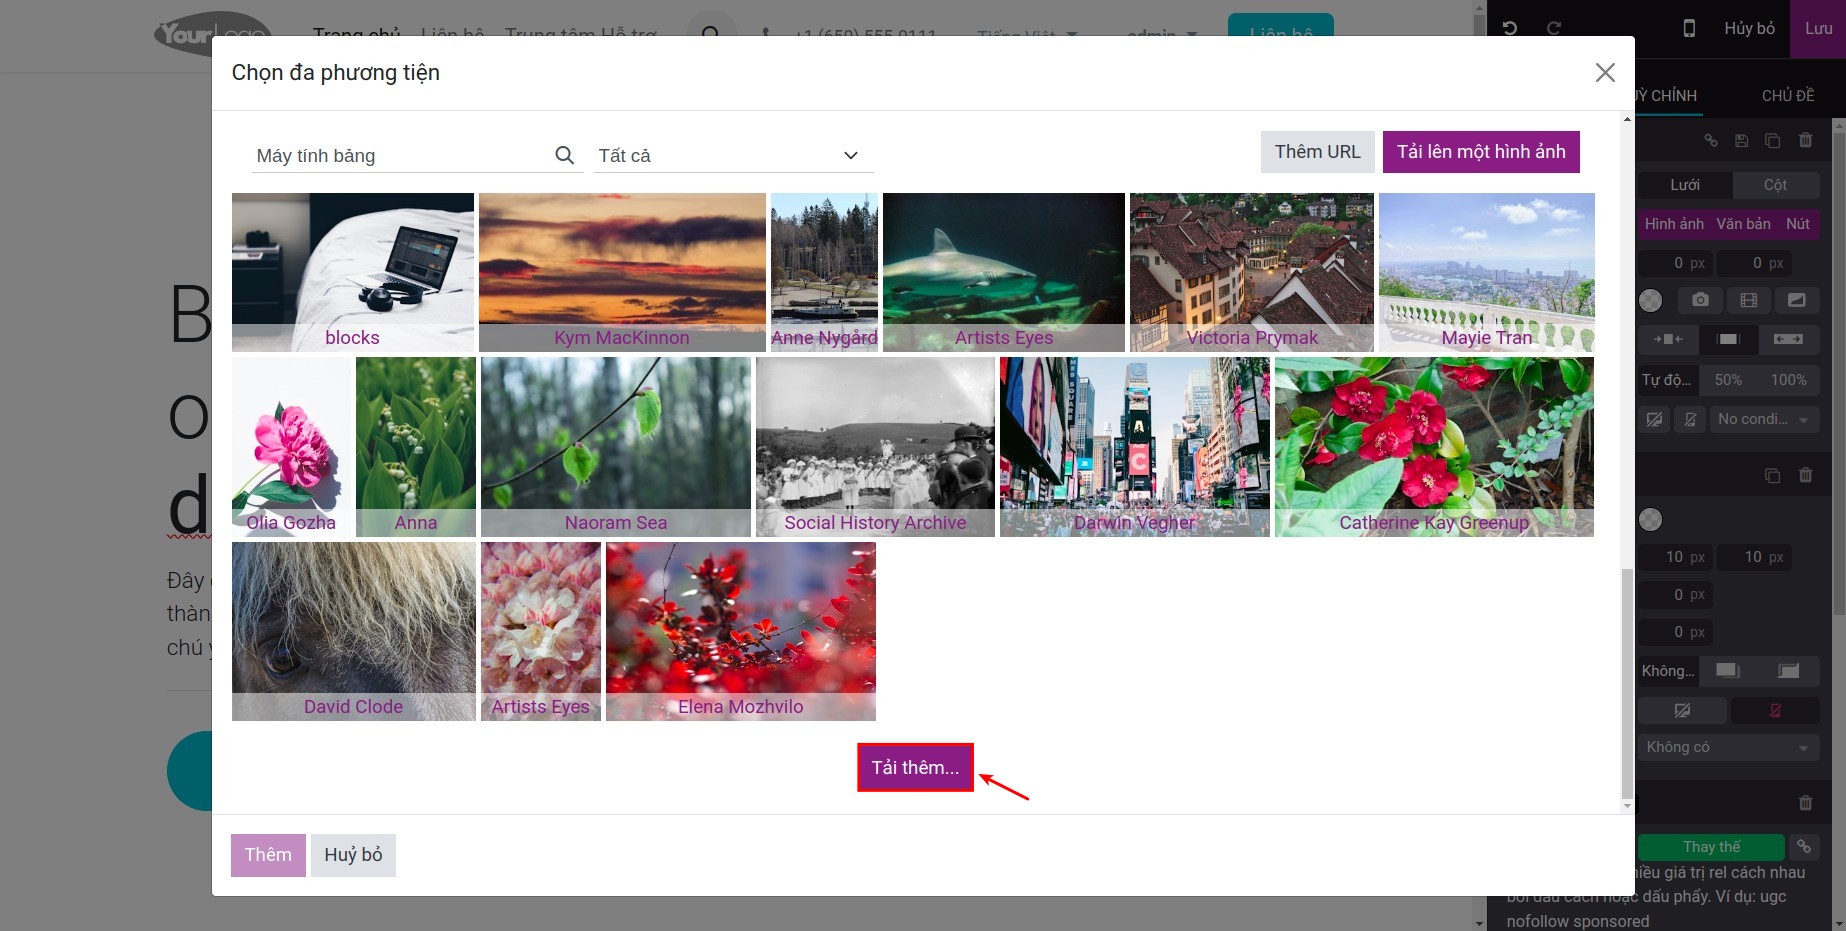Open the No condi... visibility dropdown
Viewport: 1846px width, 931px height.
click(1763, 419)
